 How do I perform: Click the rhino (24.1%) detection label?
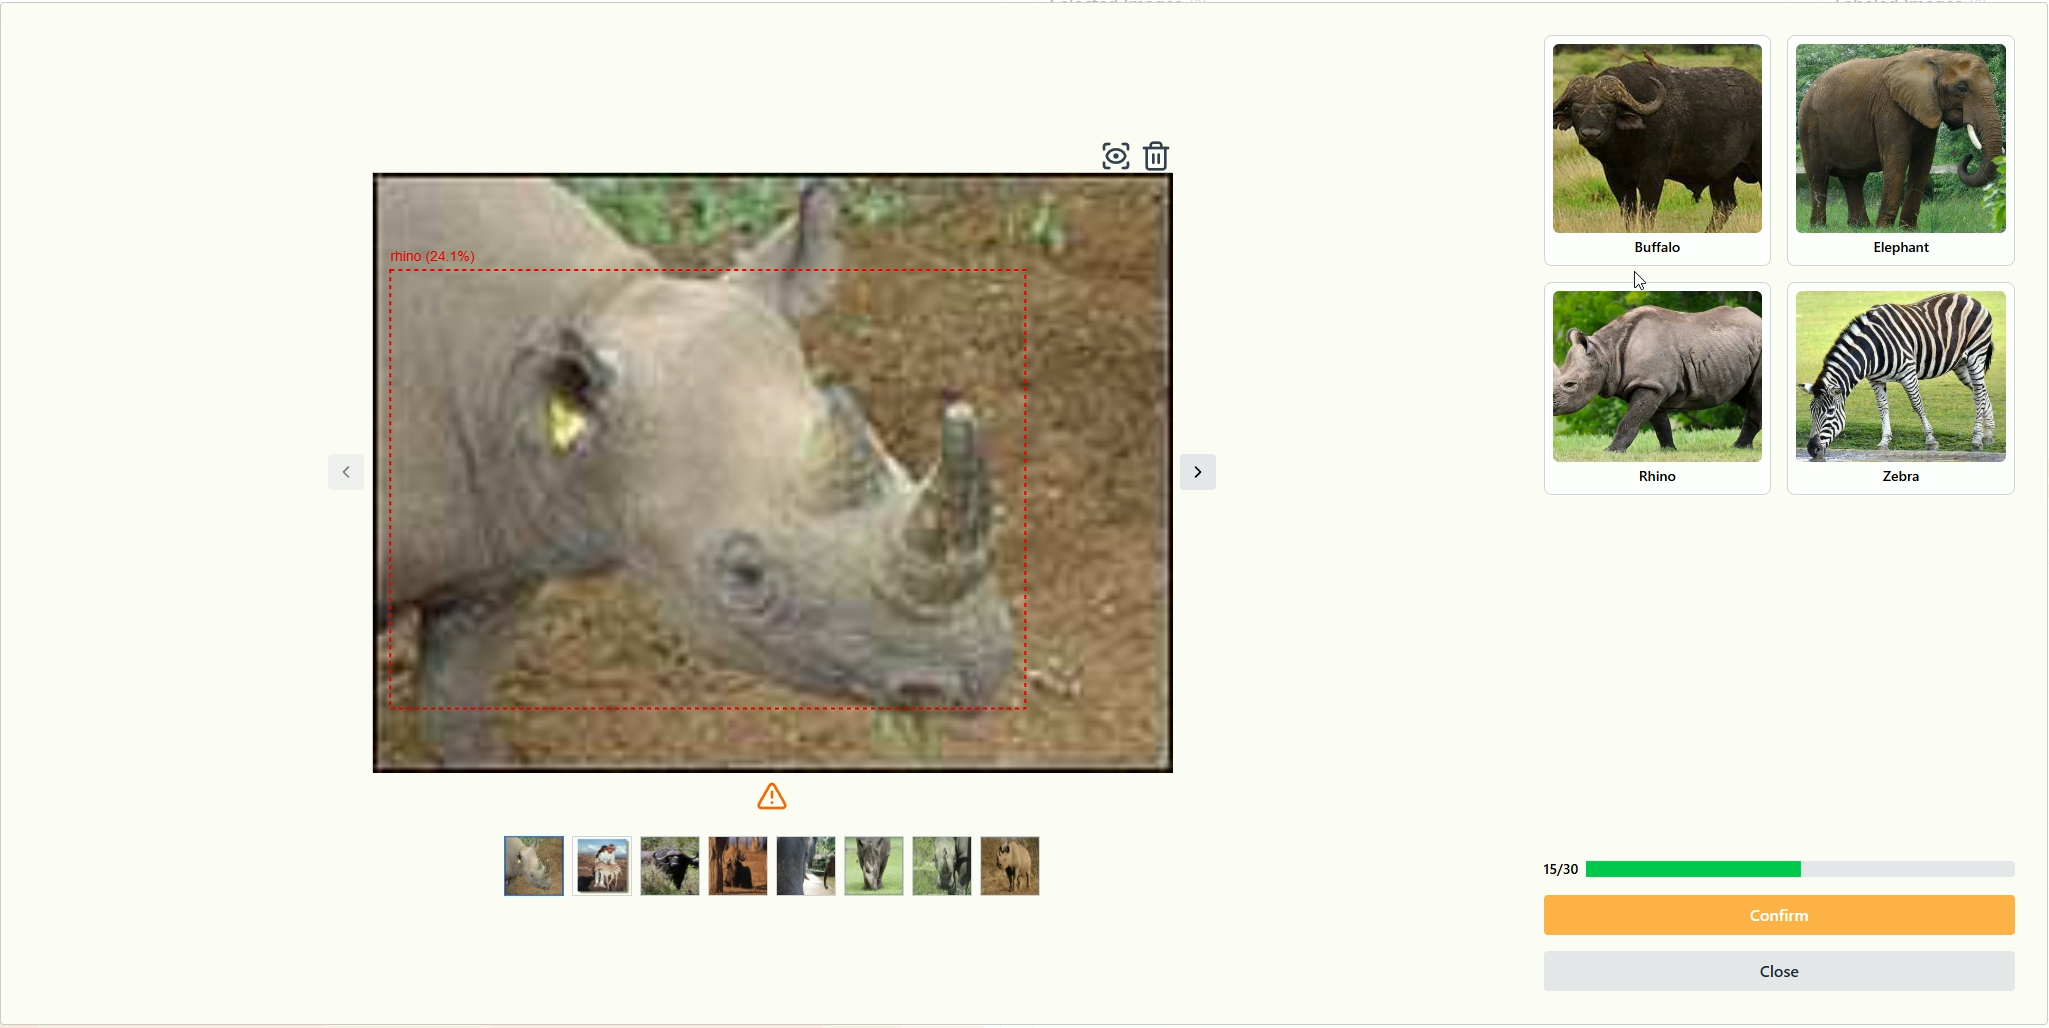432,256
